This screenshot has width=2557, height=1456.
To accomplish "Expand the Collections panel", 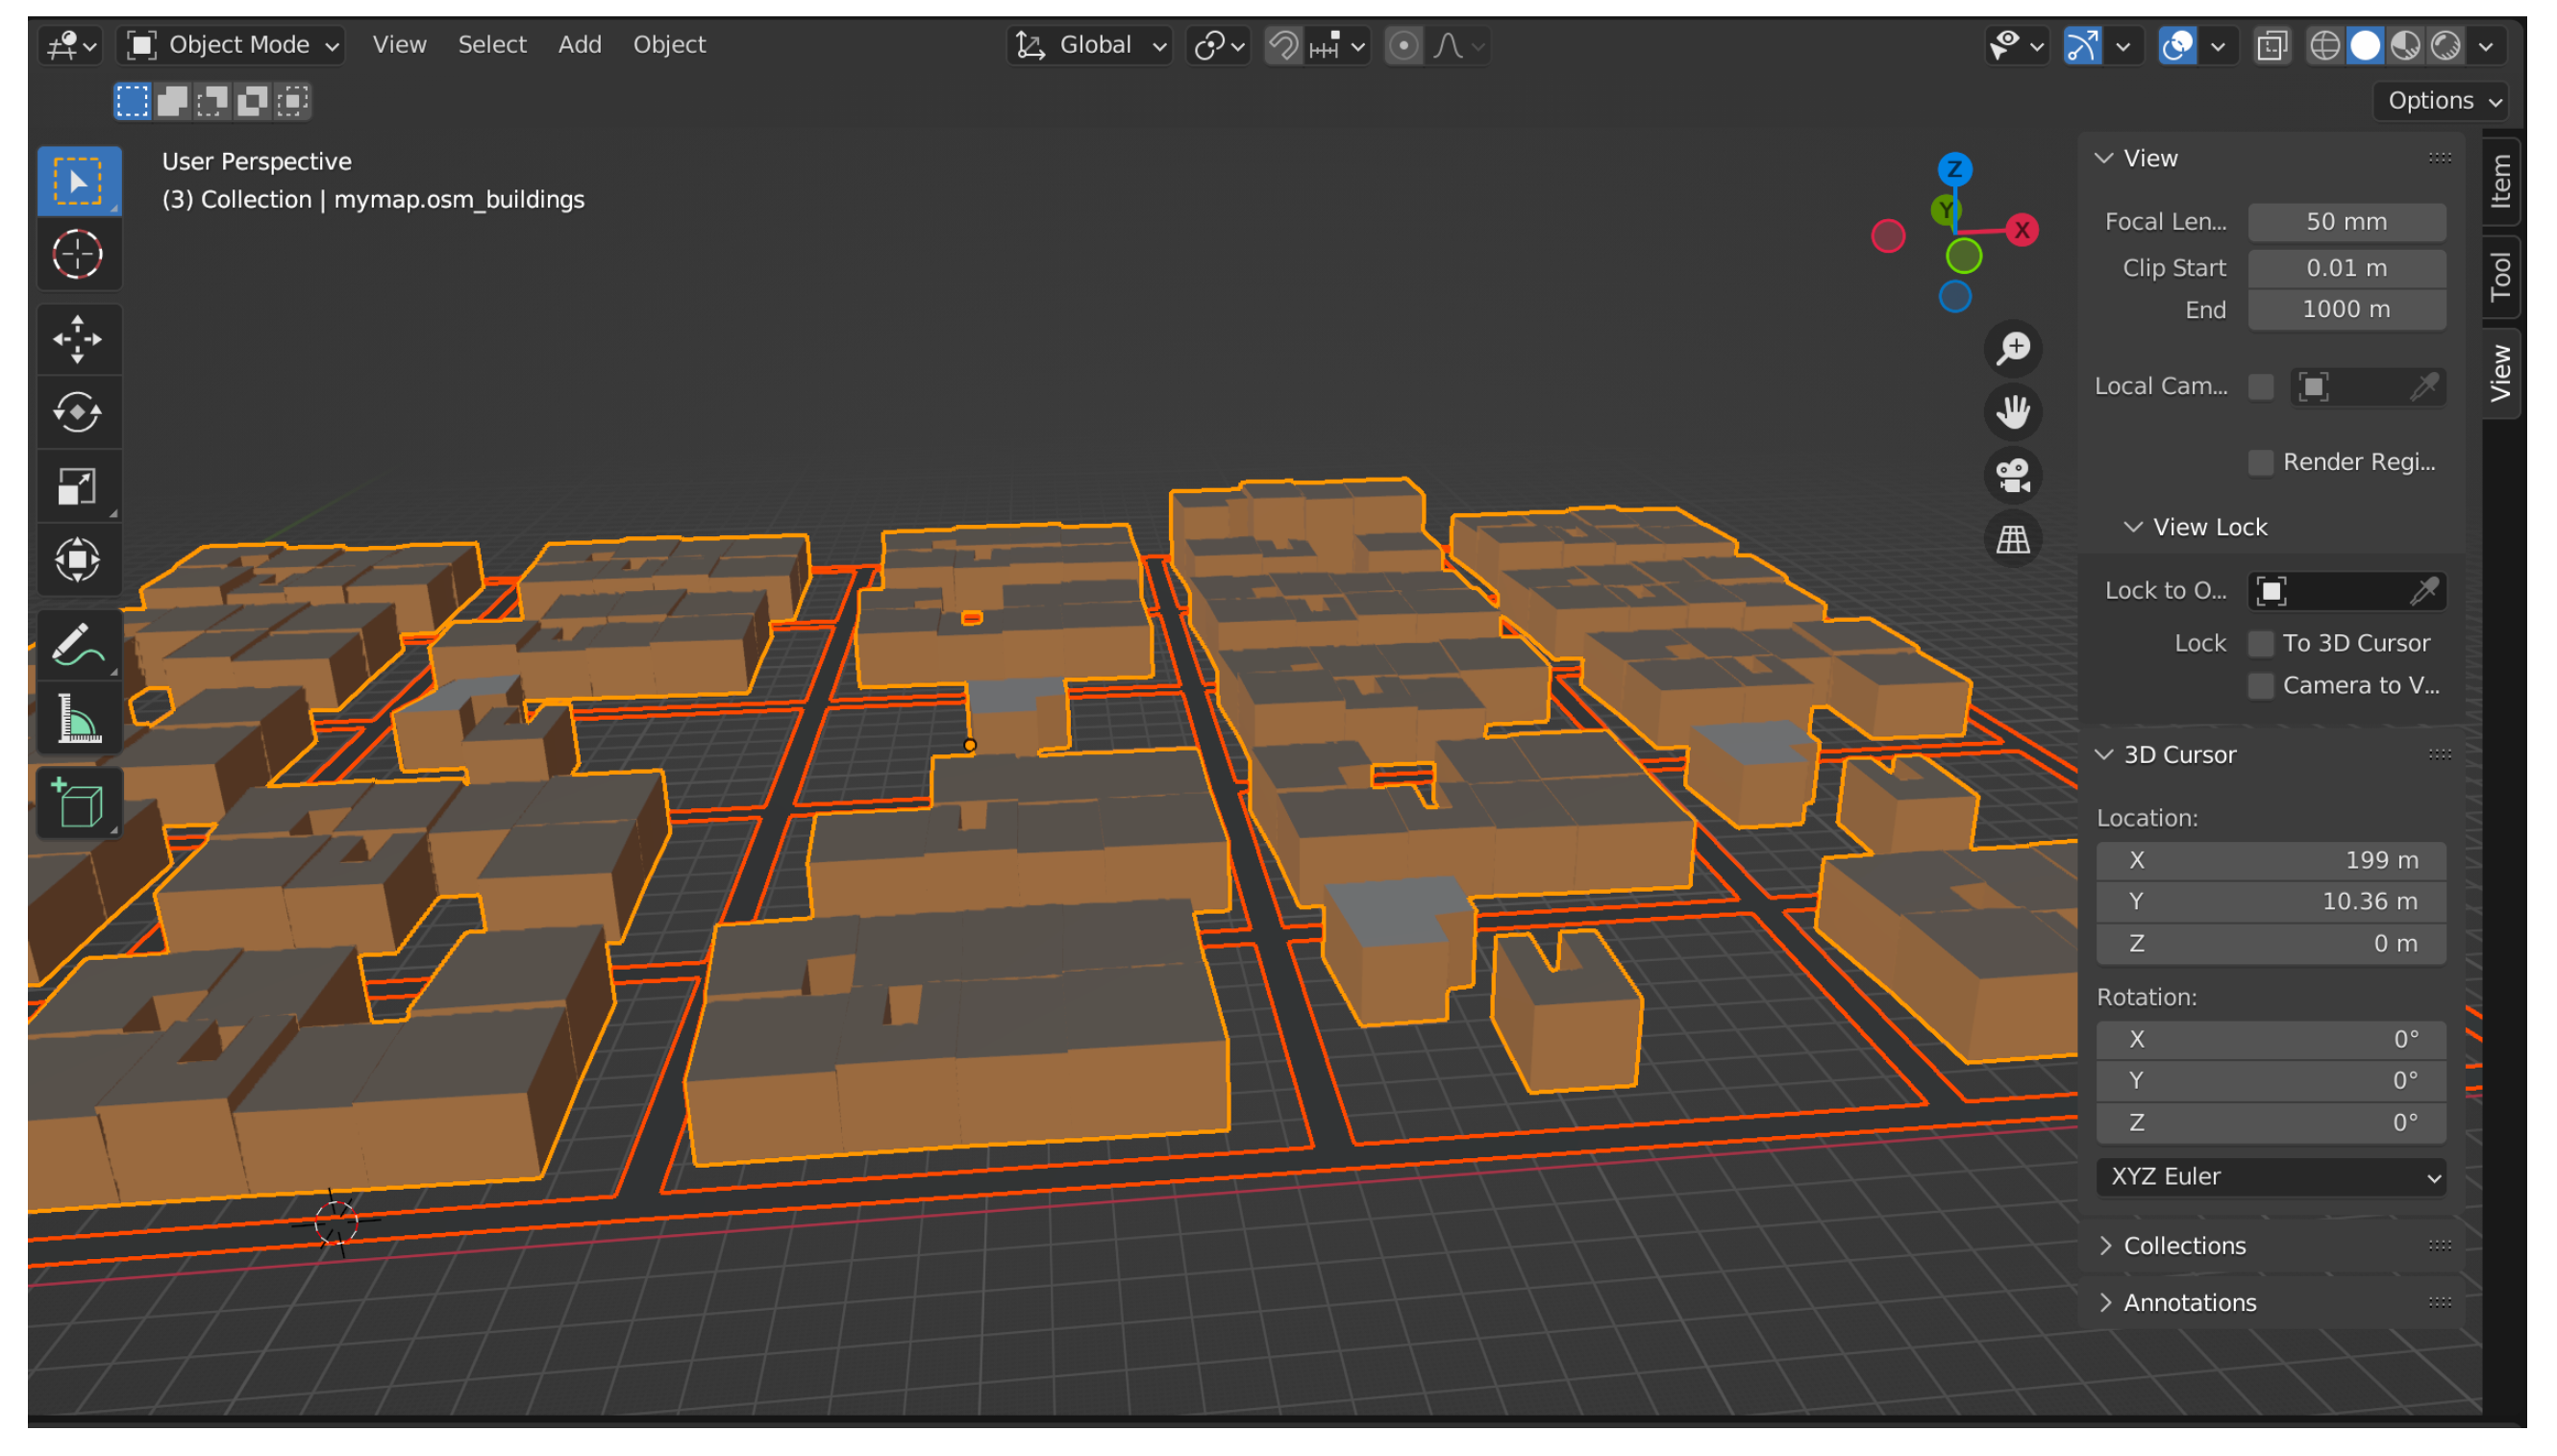I will tap(2184, 1246).
